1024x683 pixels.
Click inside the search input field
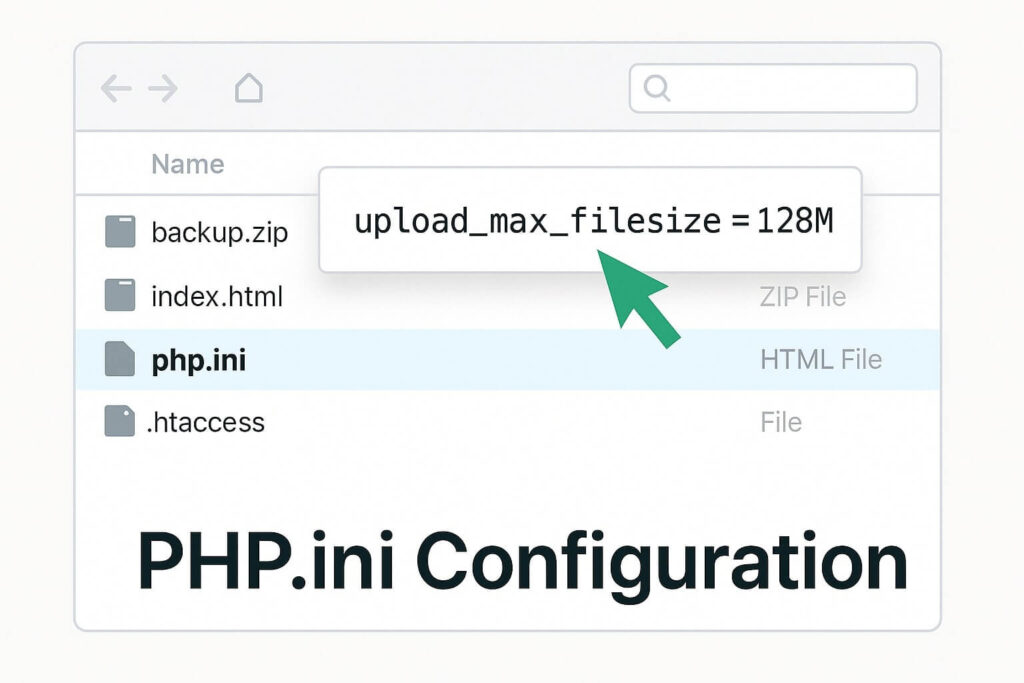(x=780, y=89)
